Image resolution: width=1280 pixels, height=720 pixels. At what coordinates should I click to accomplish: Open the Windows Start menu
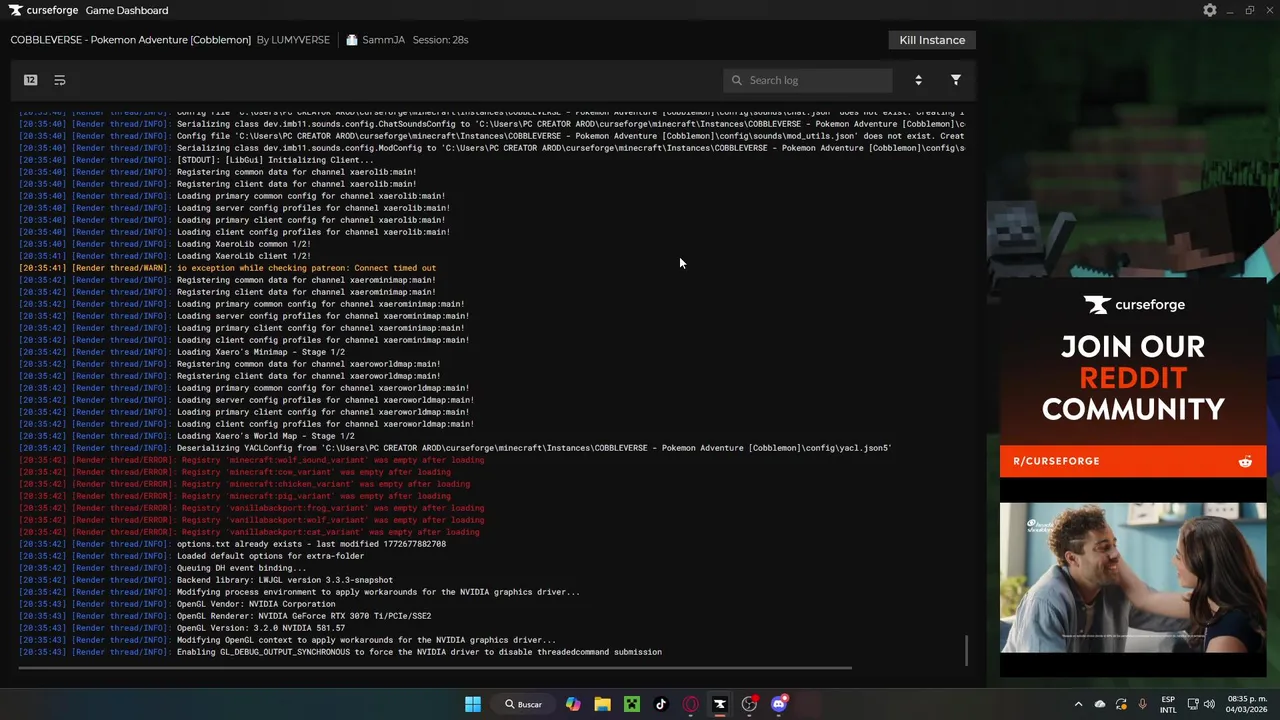point(473,704)
